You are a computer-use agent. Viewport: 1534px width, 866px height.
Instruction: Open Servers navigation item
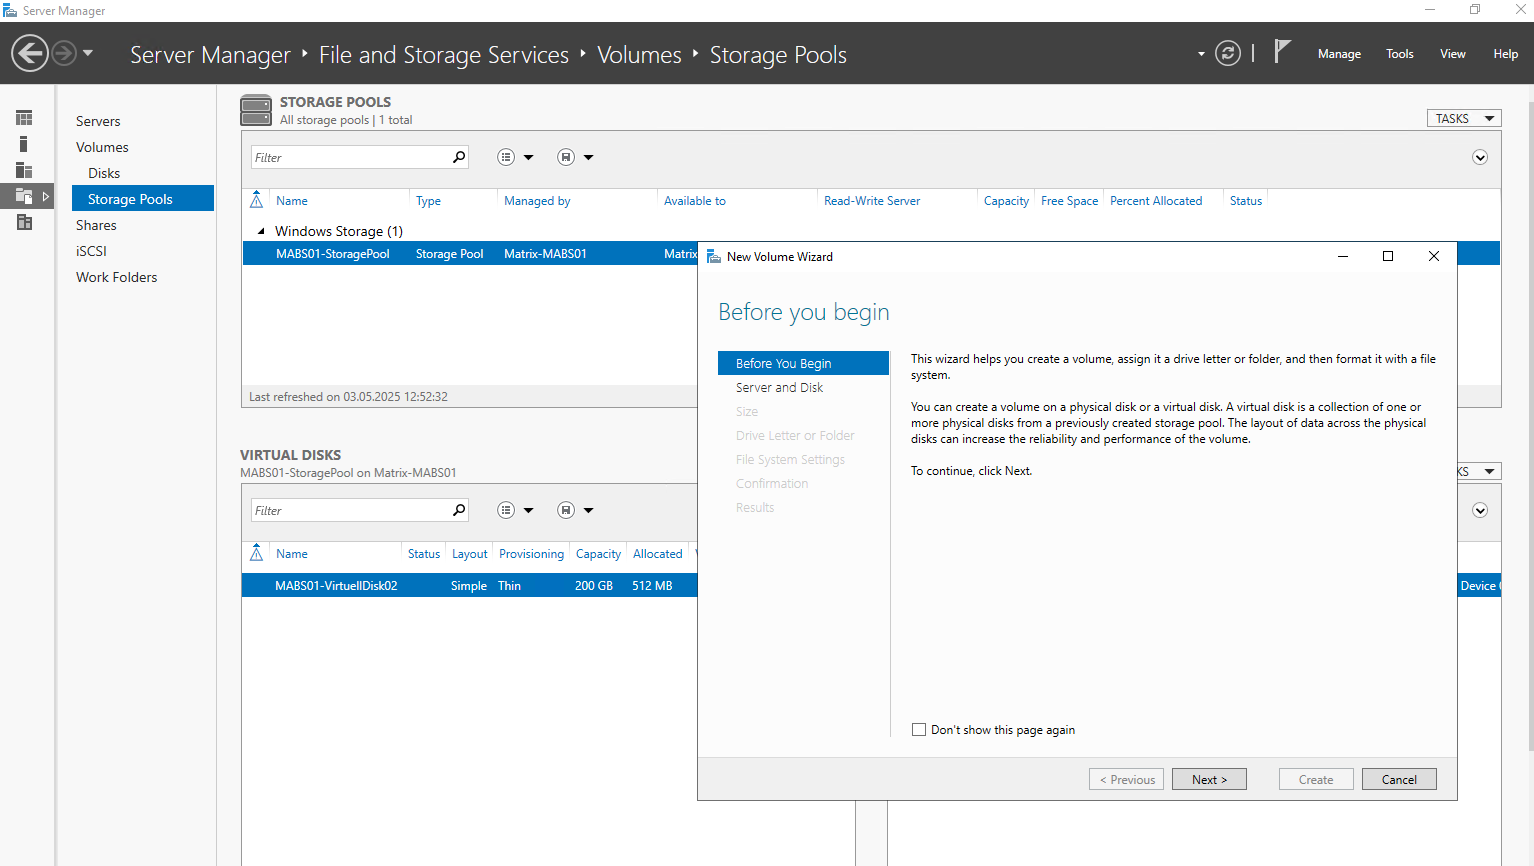tap(98, 121)
